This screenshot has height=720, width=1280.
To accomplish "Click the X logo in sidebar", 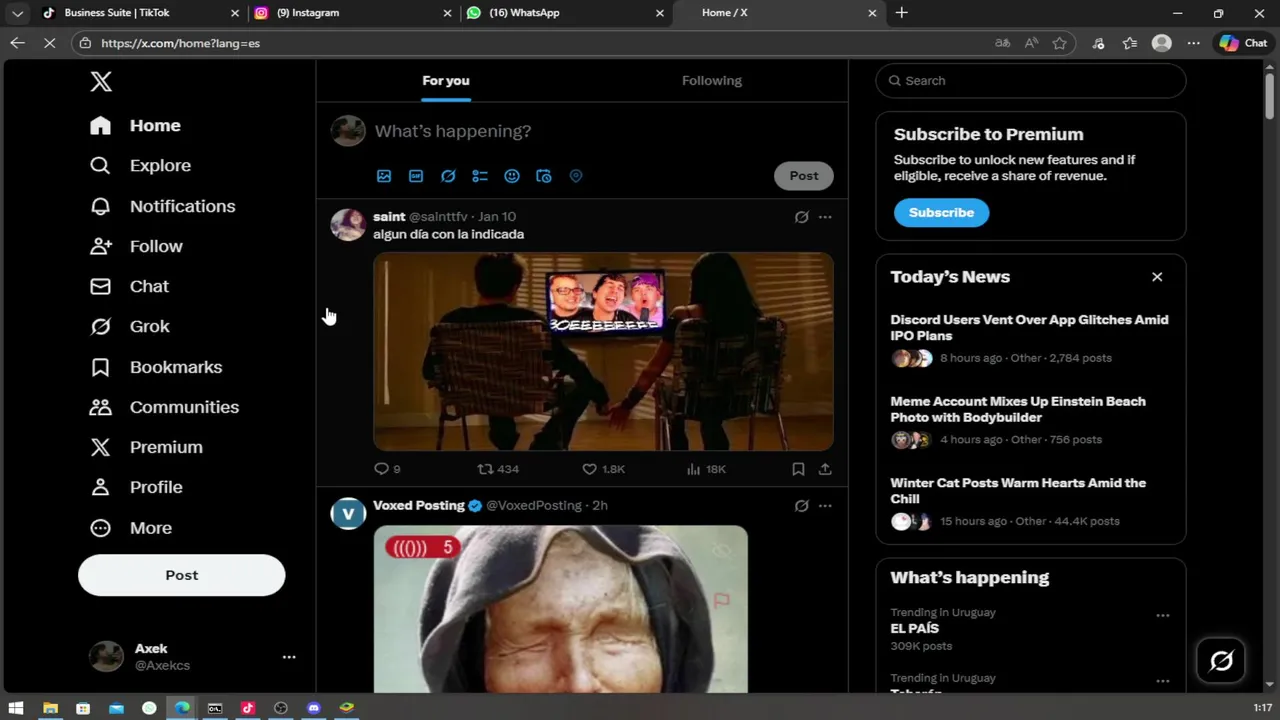I will tap(101, 82).
